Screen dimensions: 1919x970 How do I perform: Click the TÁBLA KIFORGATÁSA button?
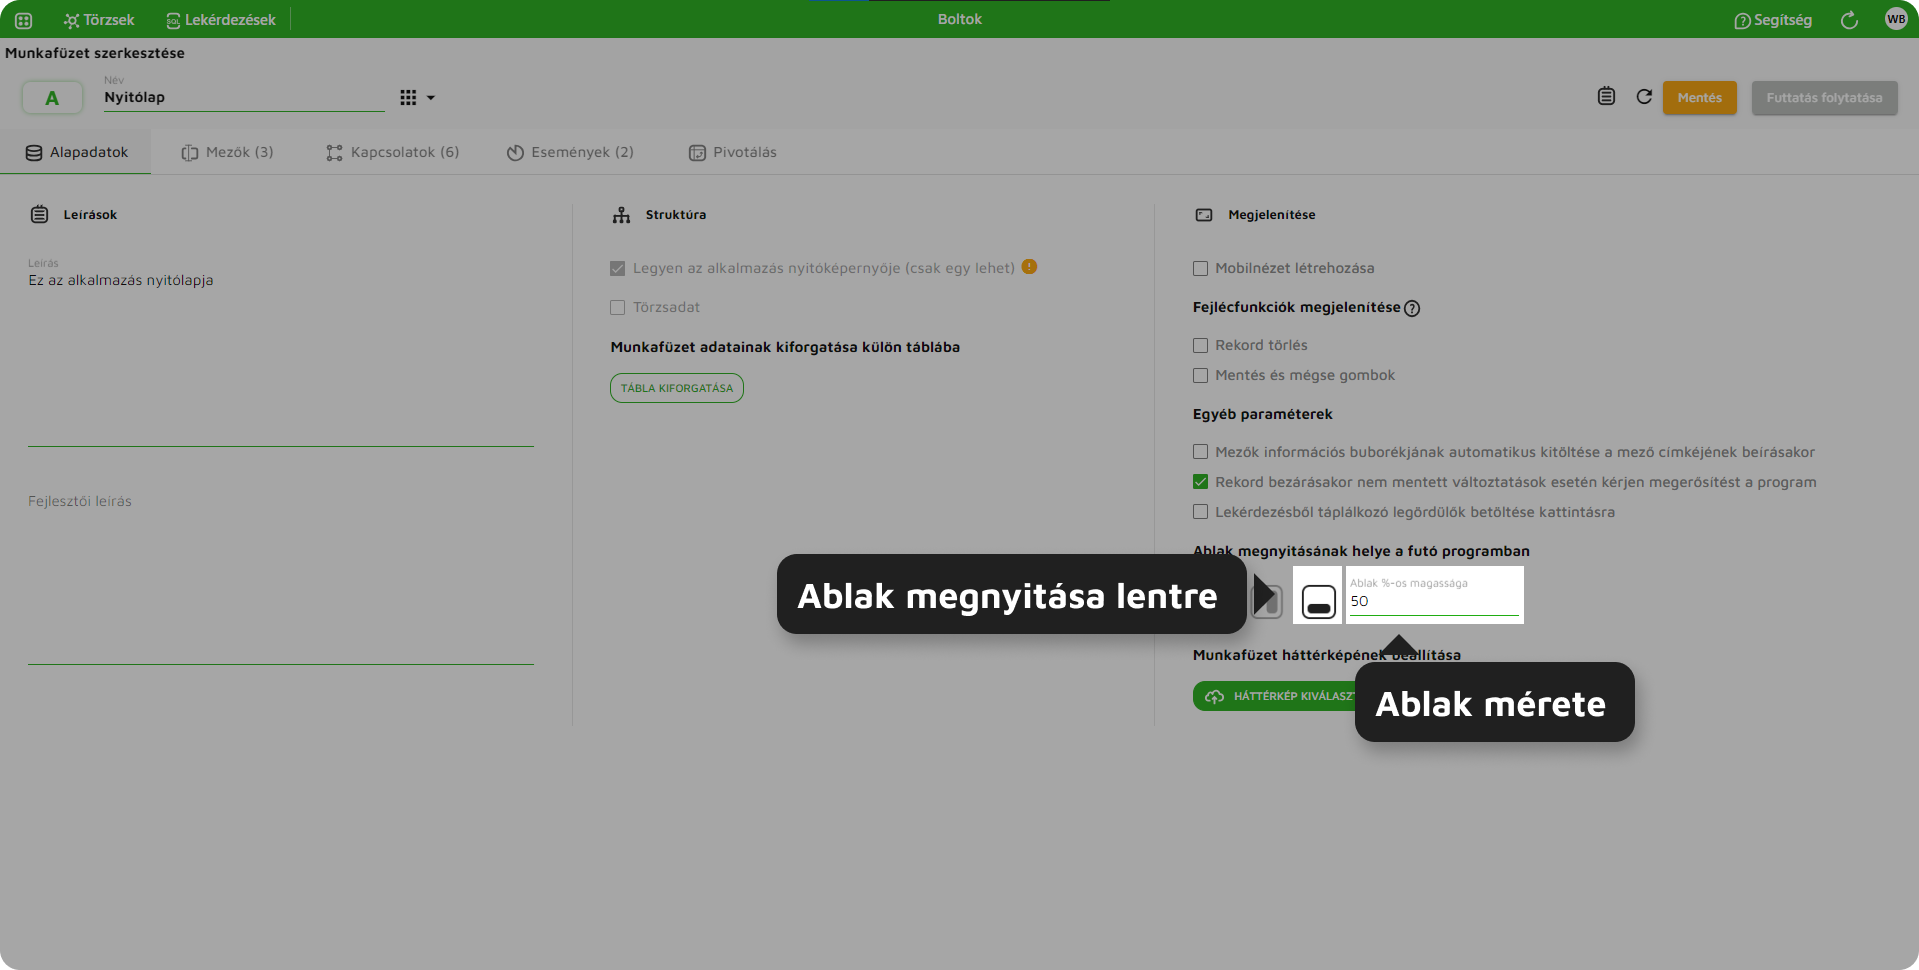(x=677, y=388)
